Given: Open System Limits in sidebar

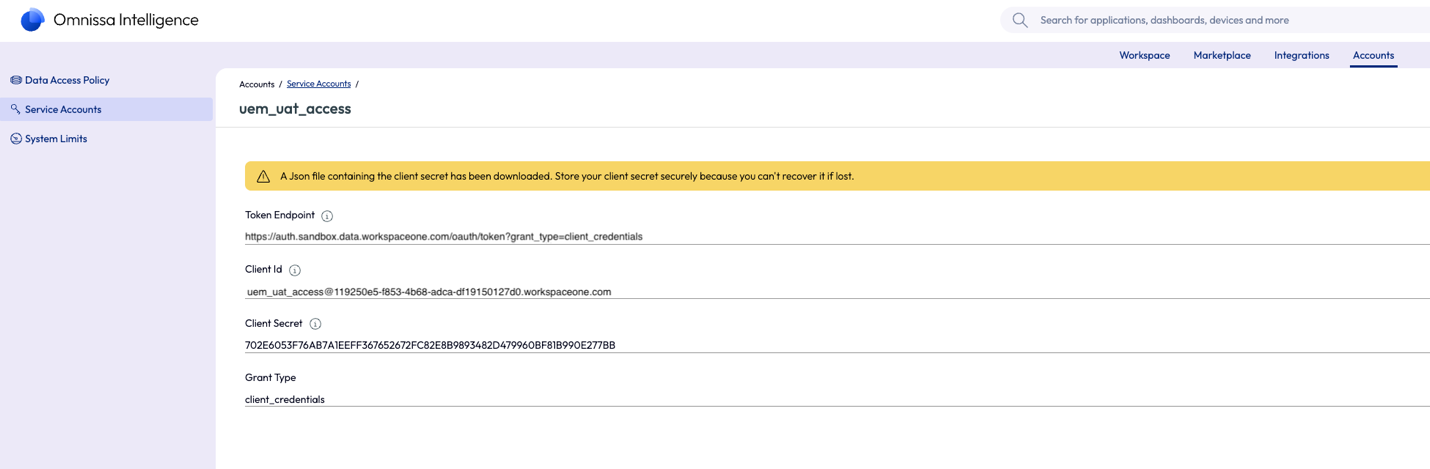Looking at the screenshot, I should click(56, 139).
